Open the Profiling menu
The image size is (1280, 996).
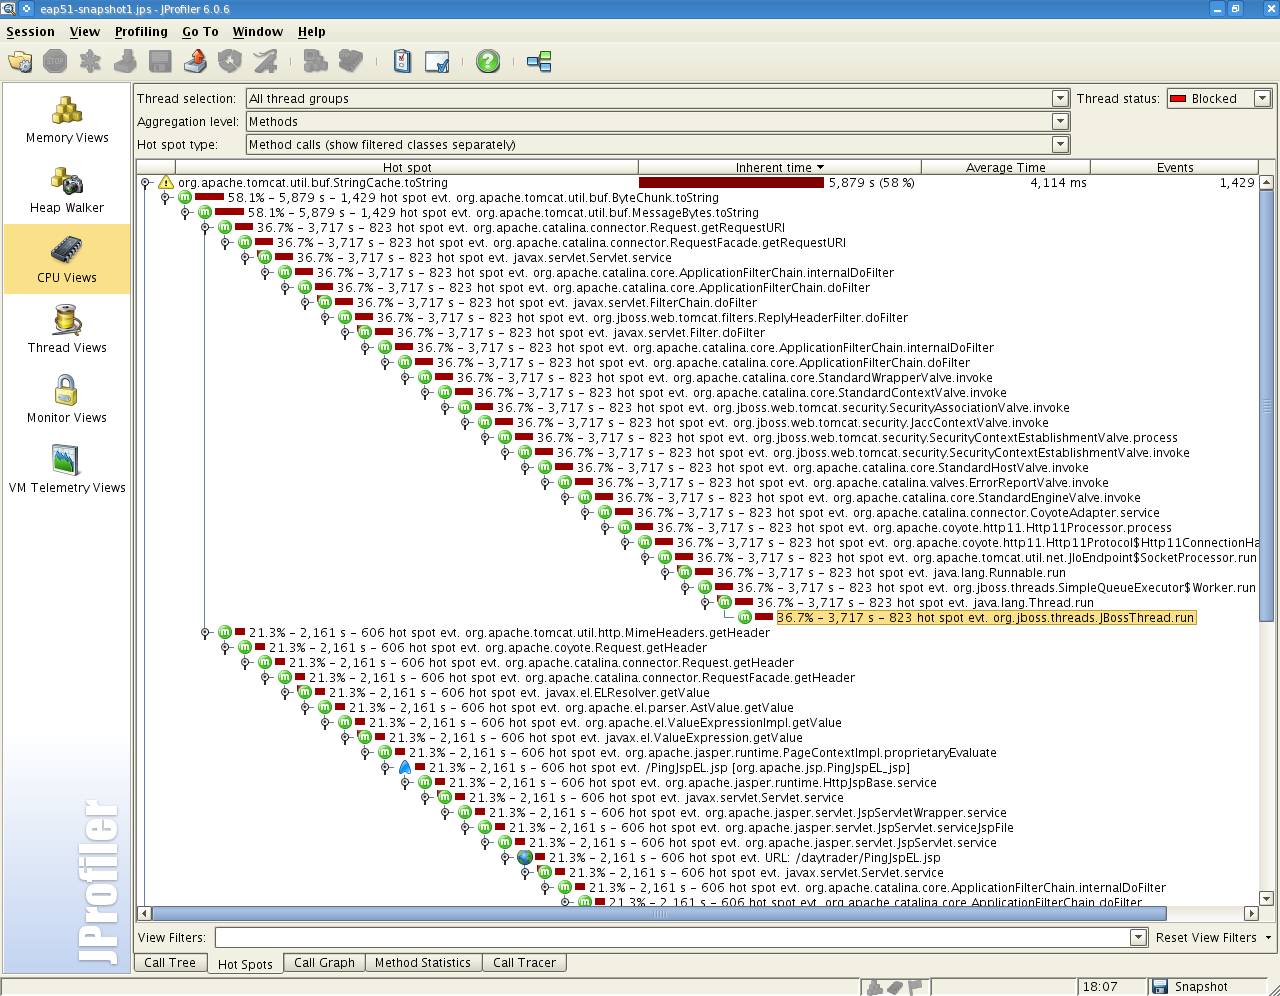pyautogui.click(x=141, y=32)
